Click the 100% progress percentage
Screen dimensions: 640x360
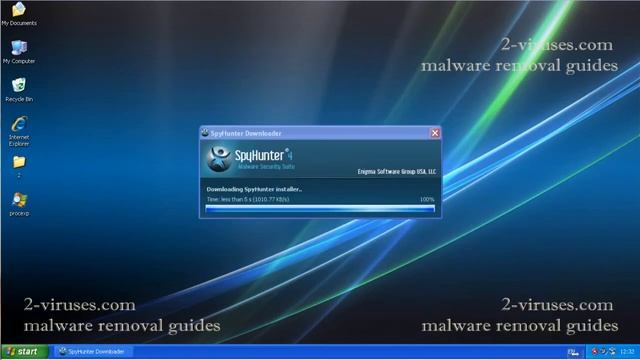click(x=427, y=200)
